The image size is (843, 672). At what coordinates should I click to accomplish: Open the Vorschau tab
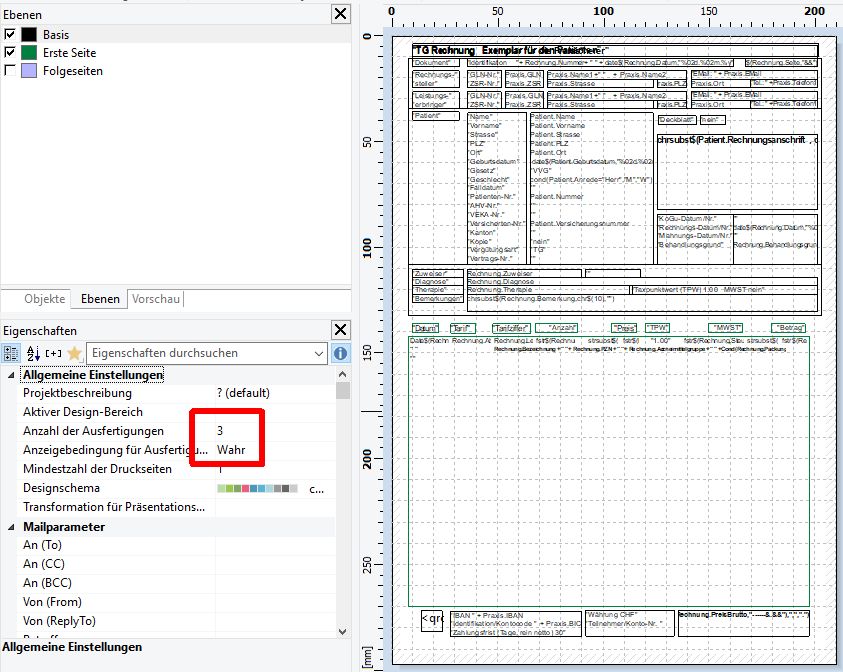click(156, 299)
